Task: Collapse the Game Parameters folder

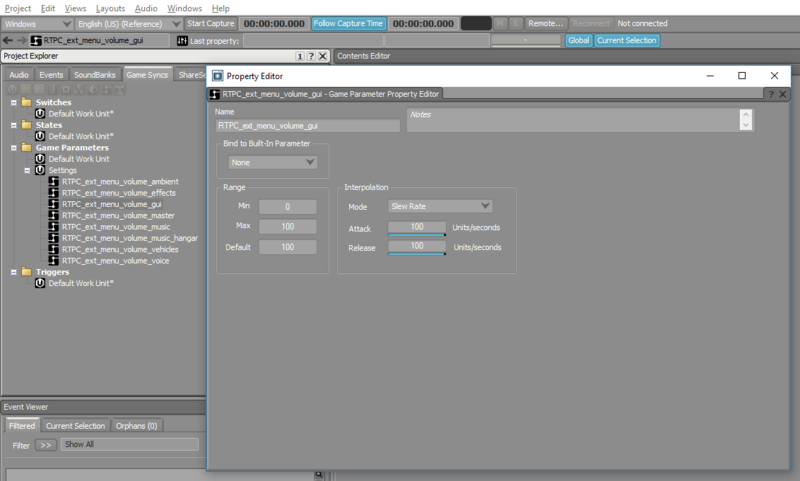Action: point(14,148)
